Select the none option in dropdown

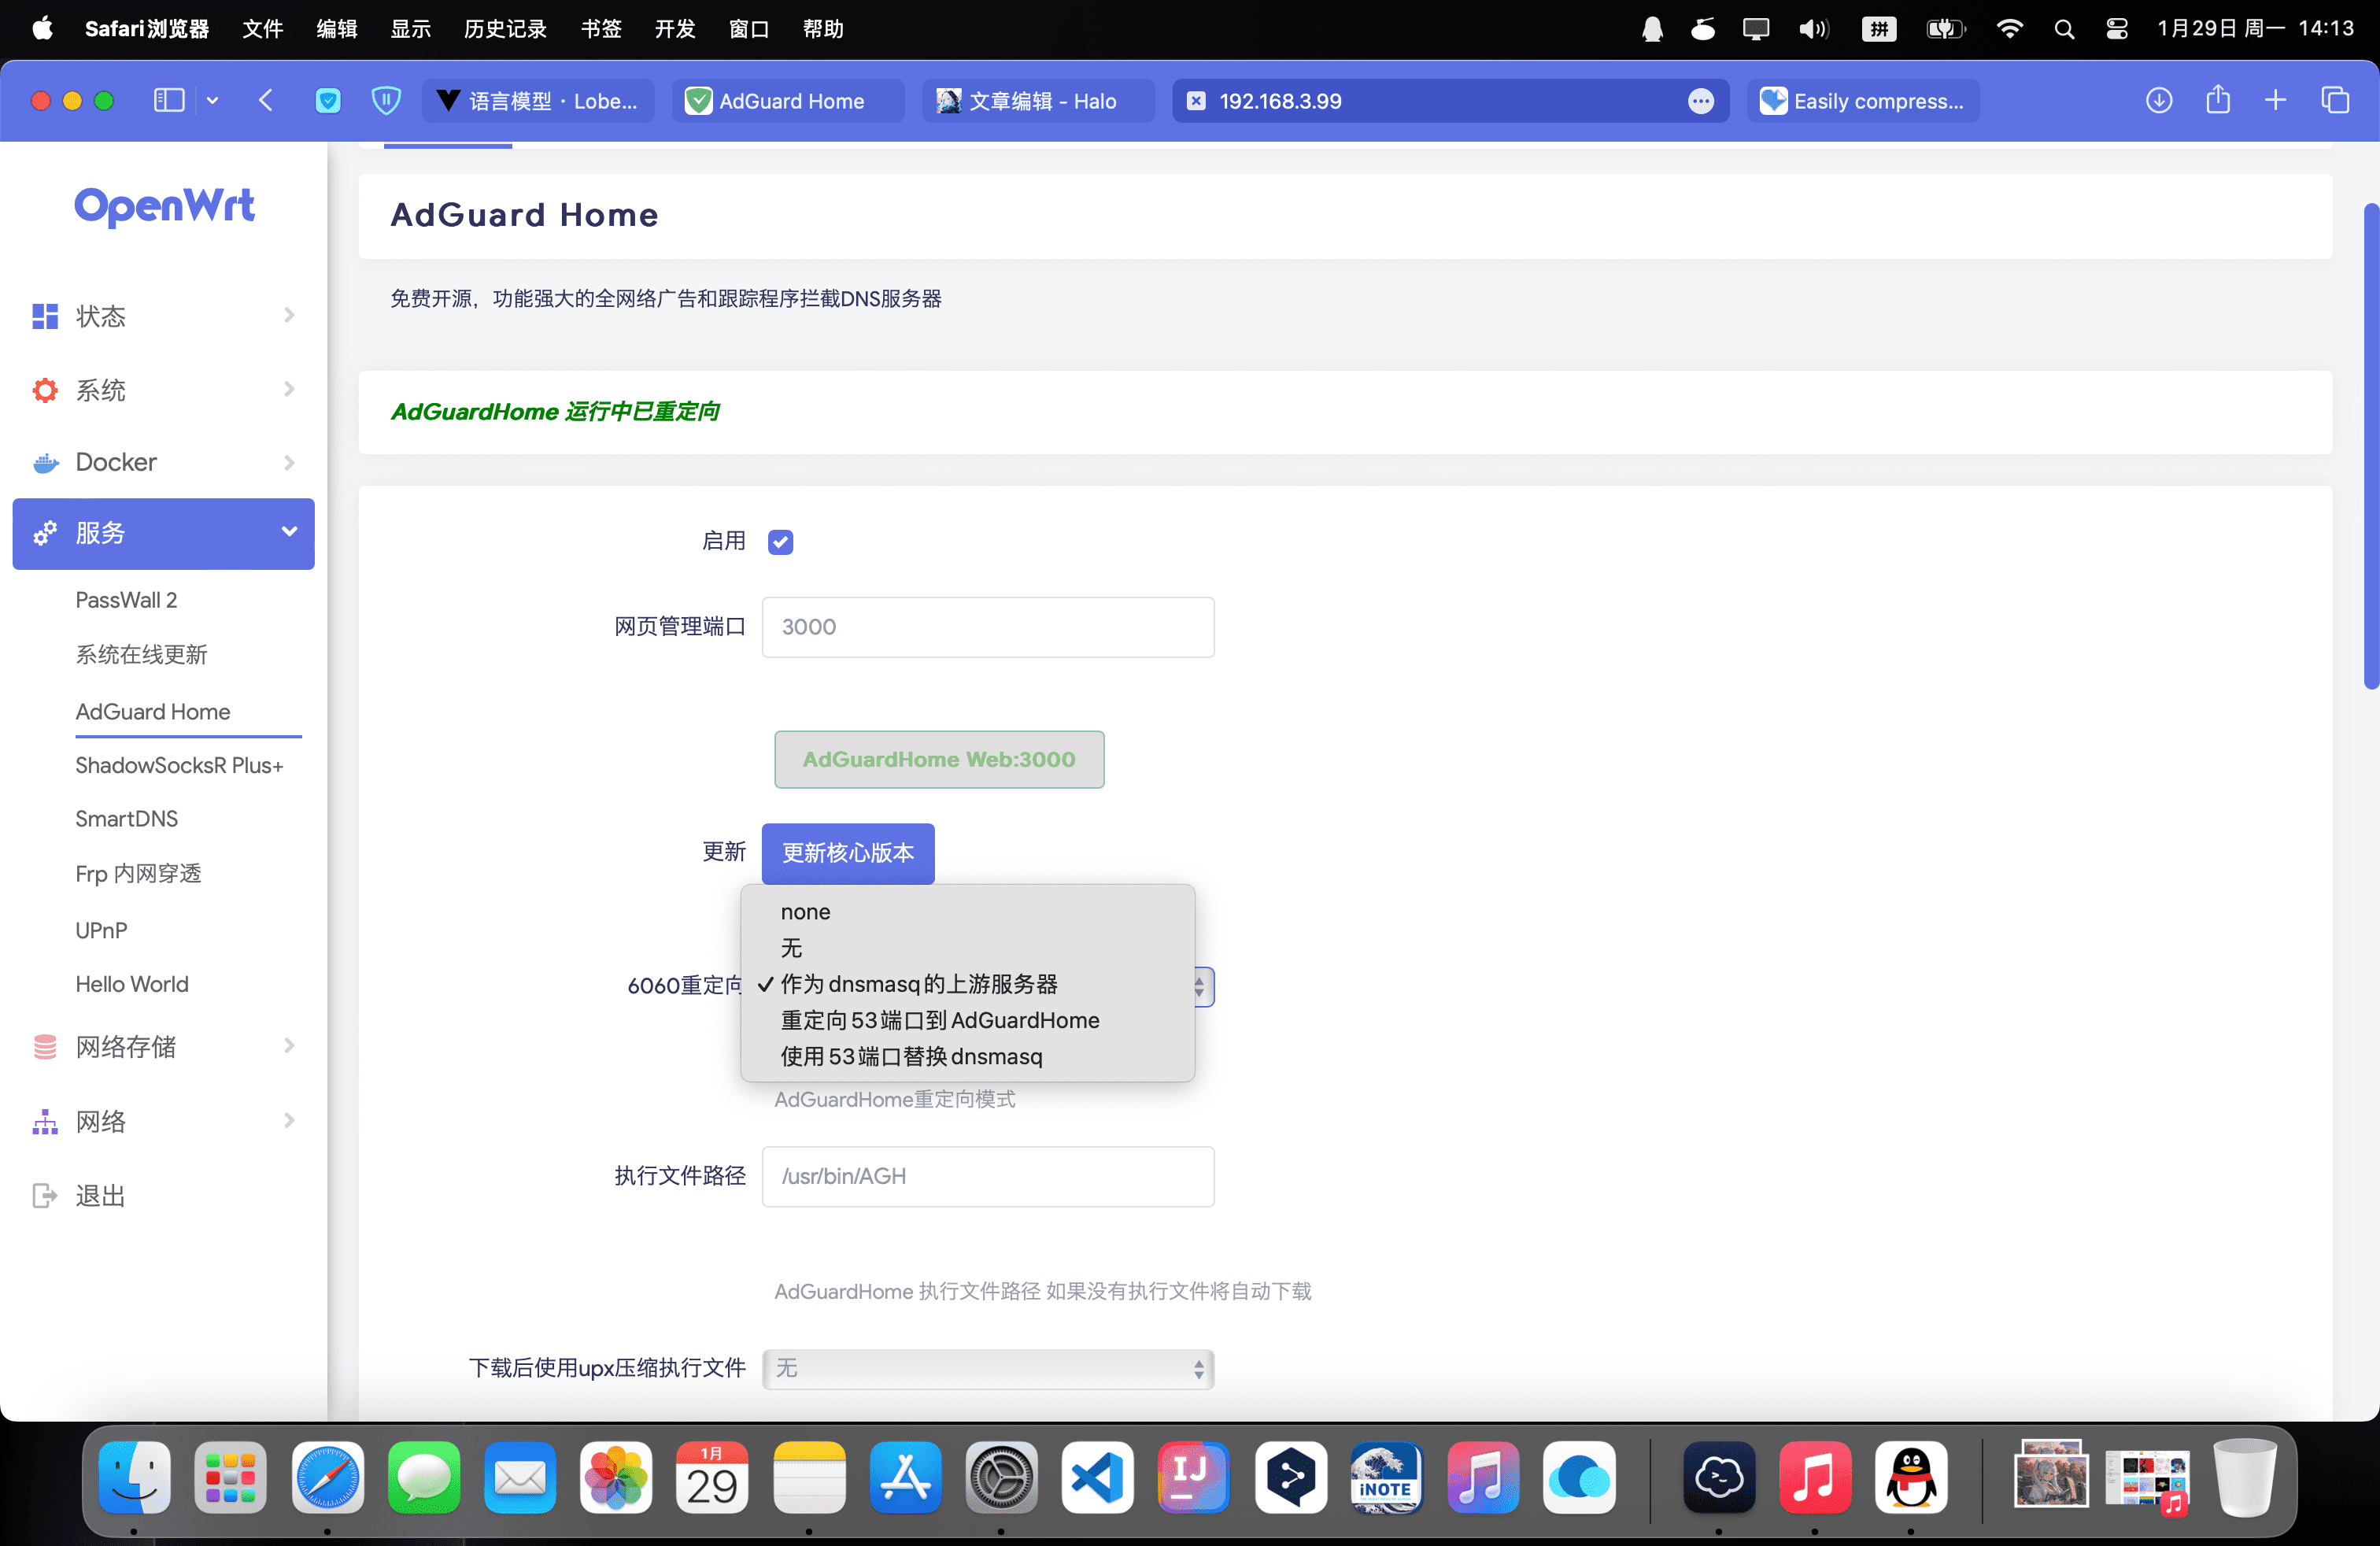coord(967,912)
